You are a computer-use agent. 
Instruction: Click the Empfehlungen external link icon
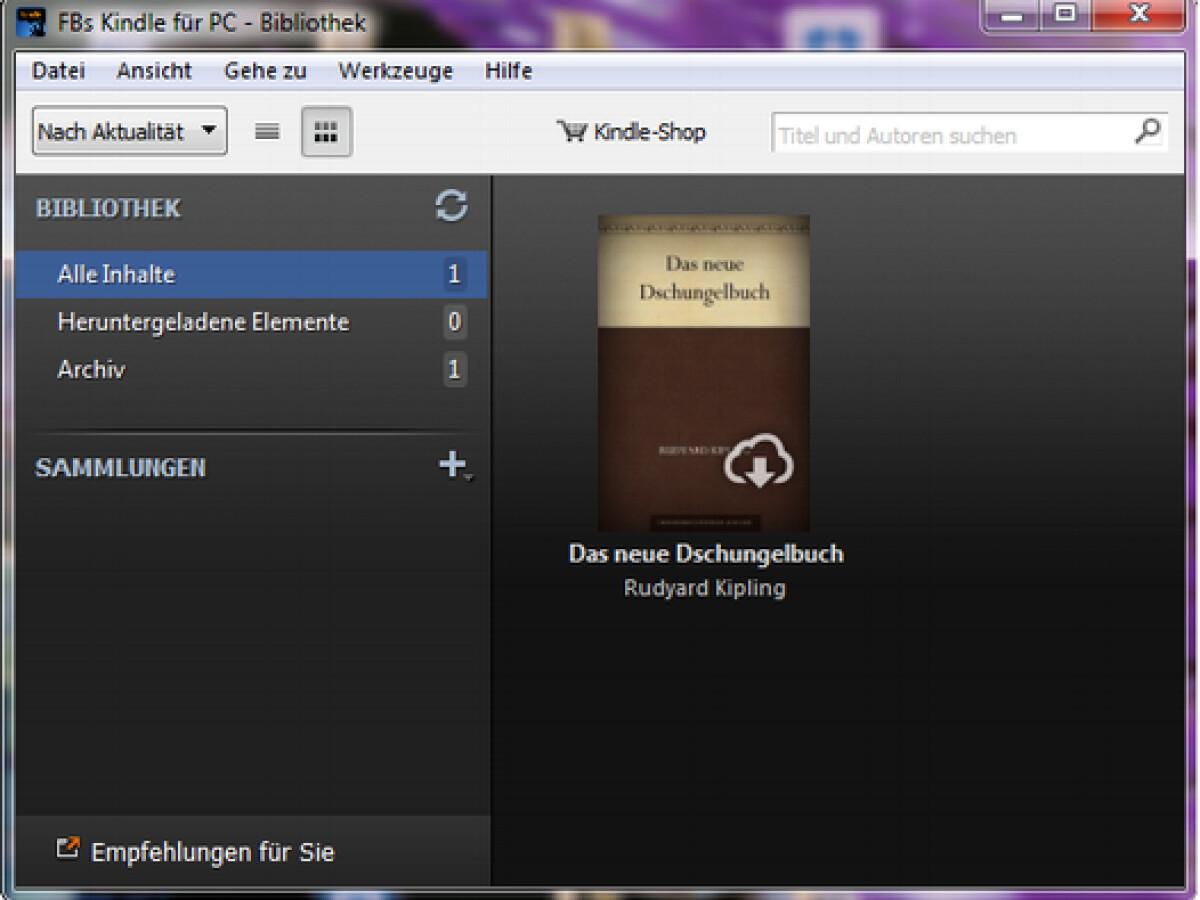pyautogui.click(x=68, y=850)
